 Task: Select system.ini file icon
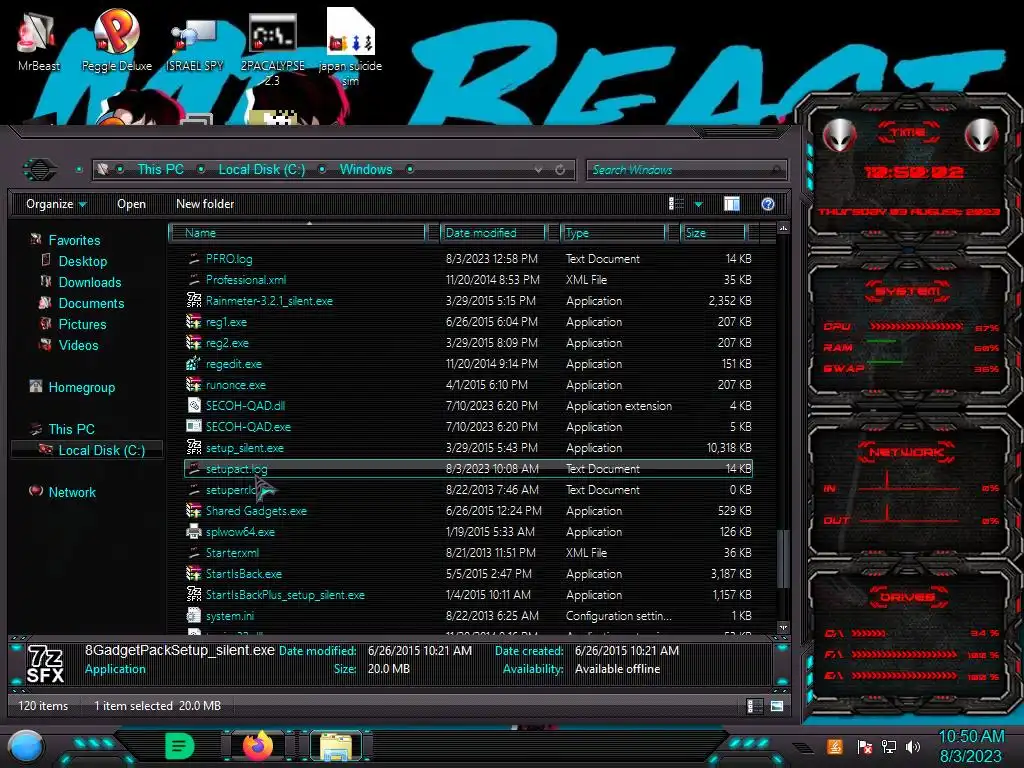click(x=193, y=615)
